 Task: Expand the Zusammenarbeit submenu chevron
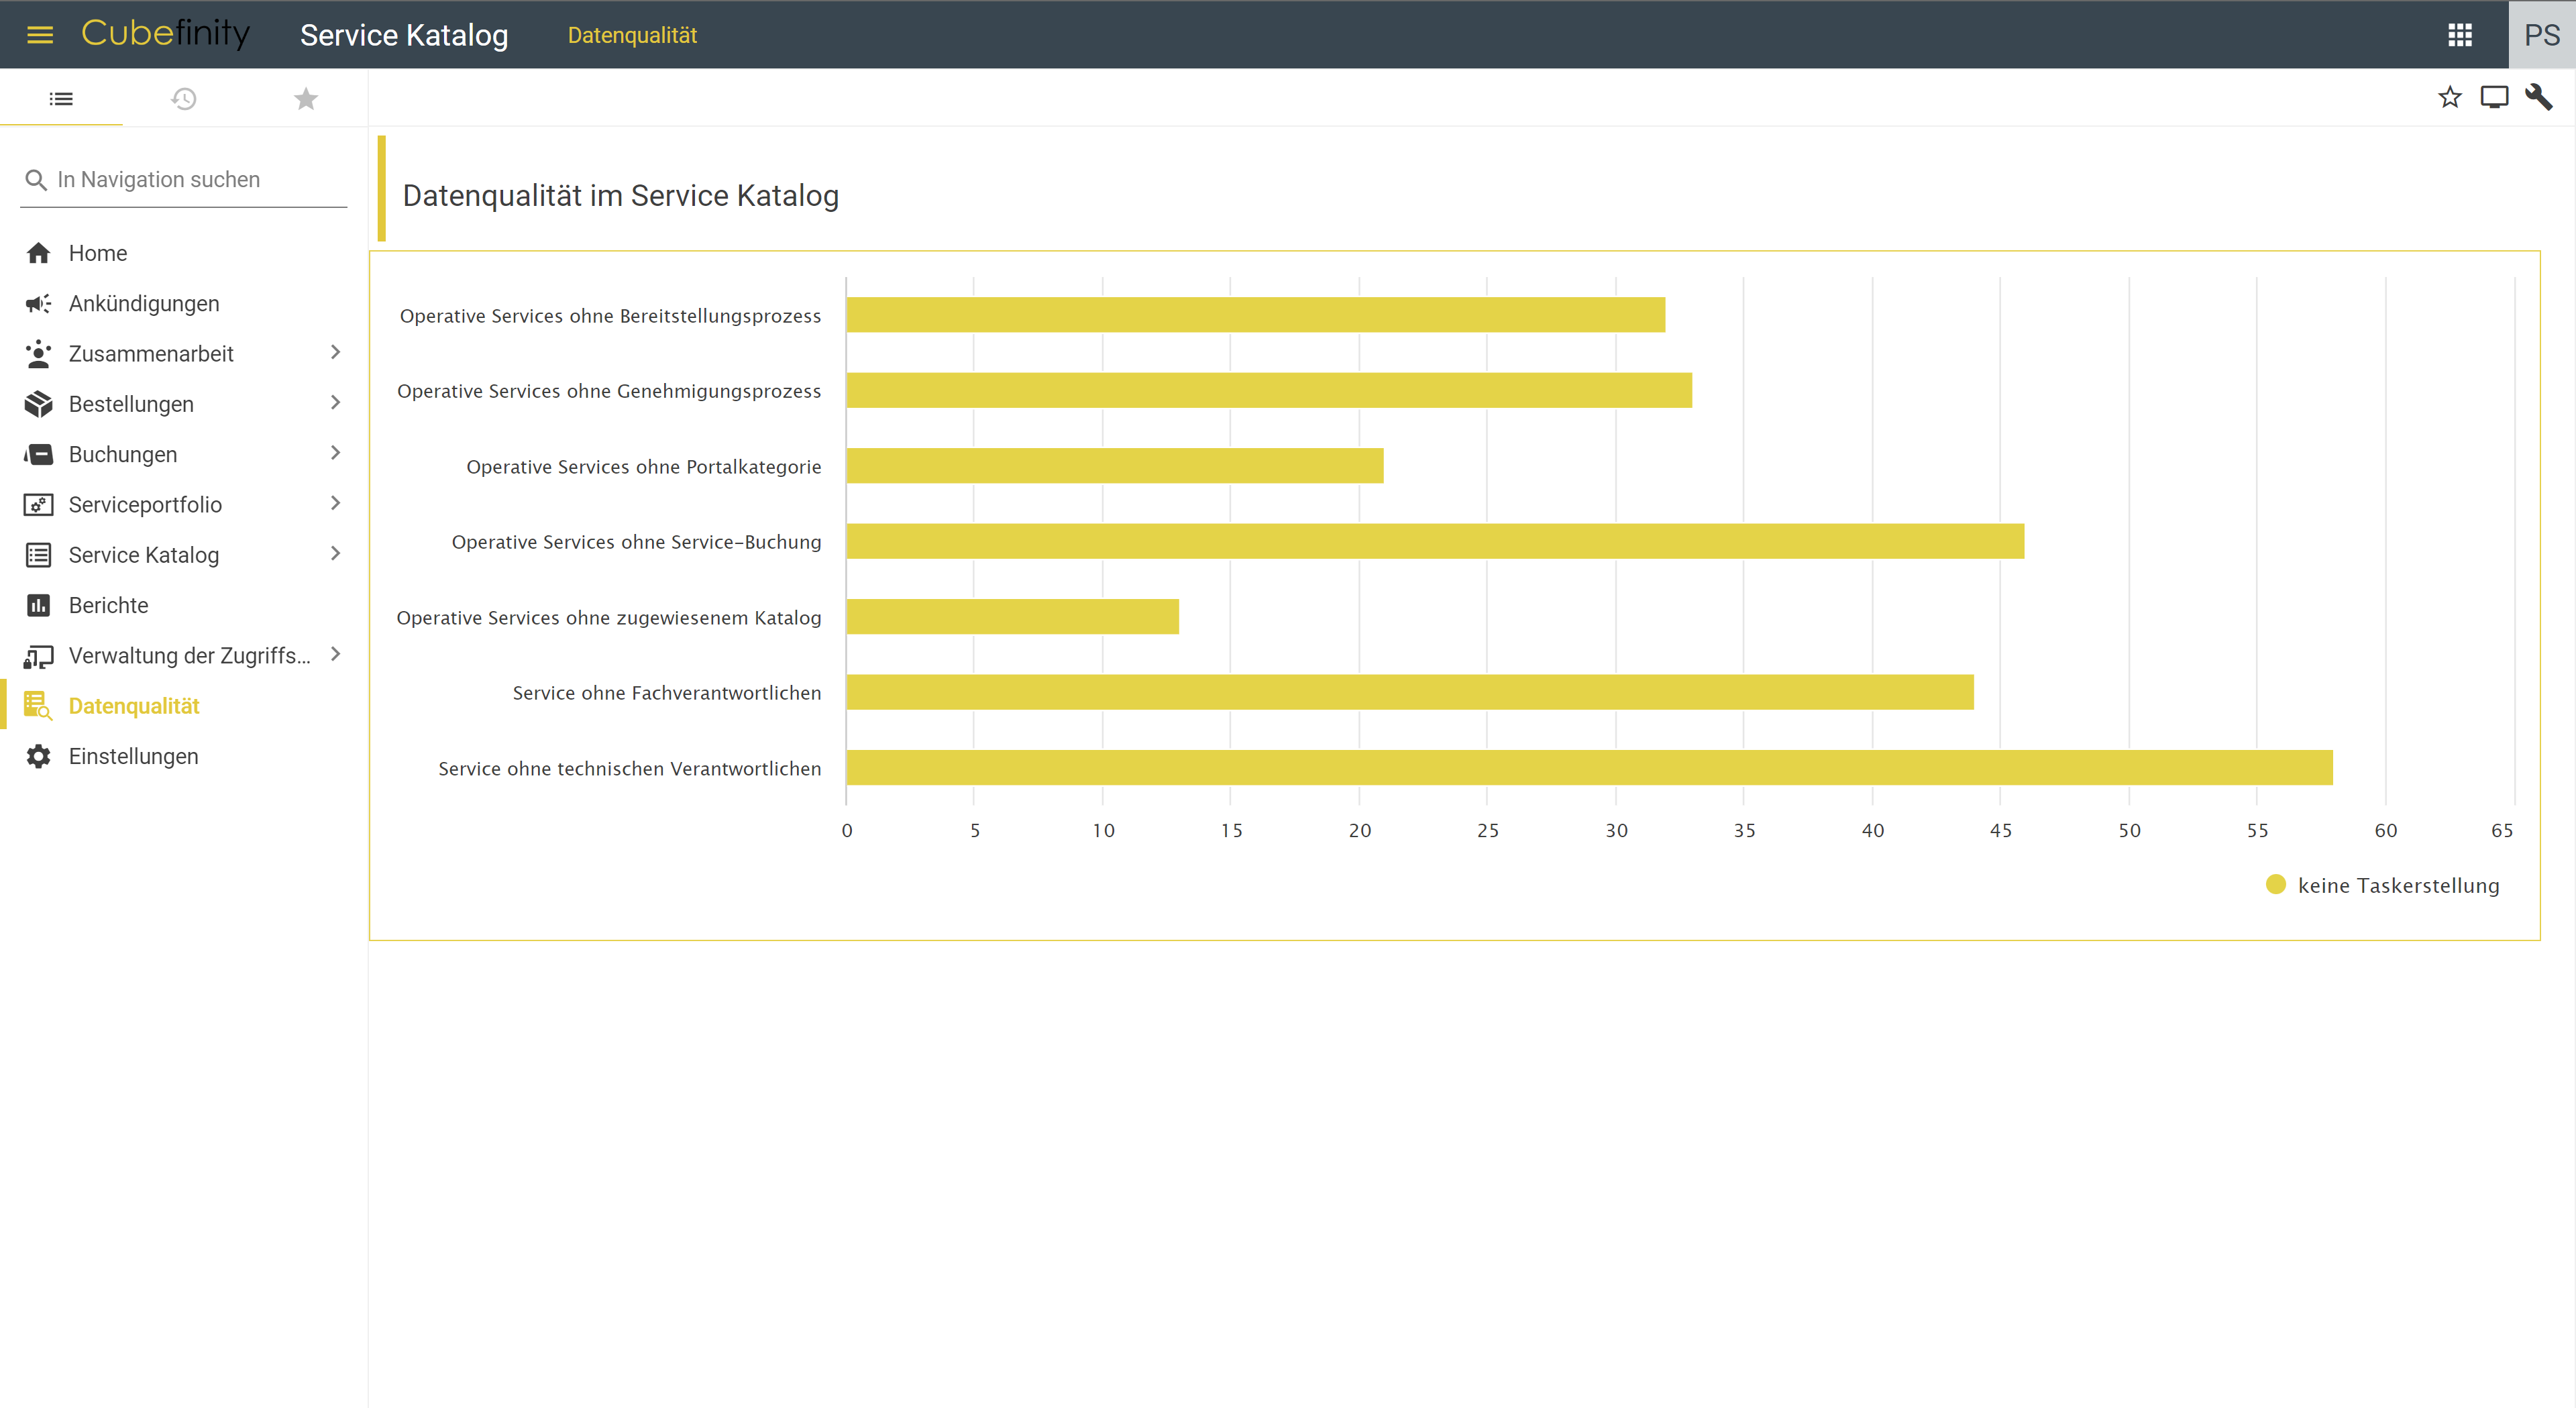click(x=335, y=352)
